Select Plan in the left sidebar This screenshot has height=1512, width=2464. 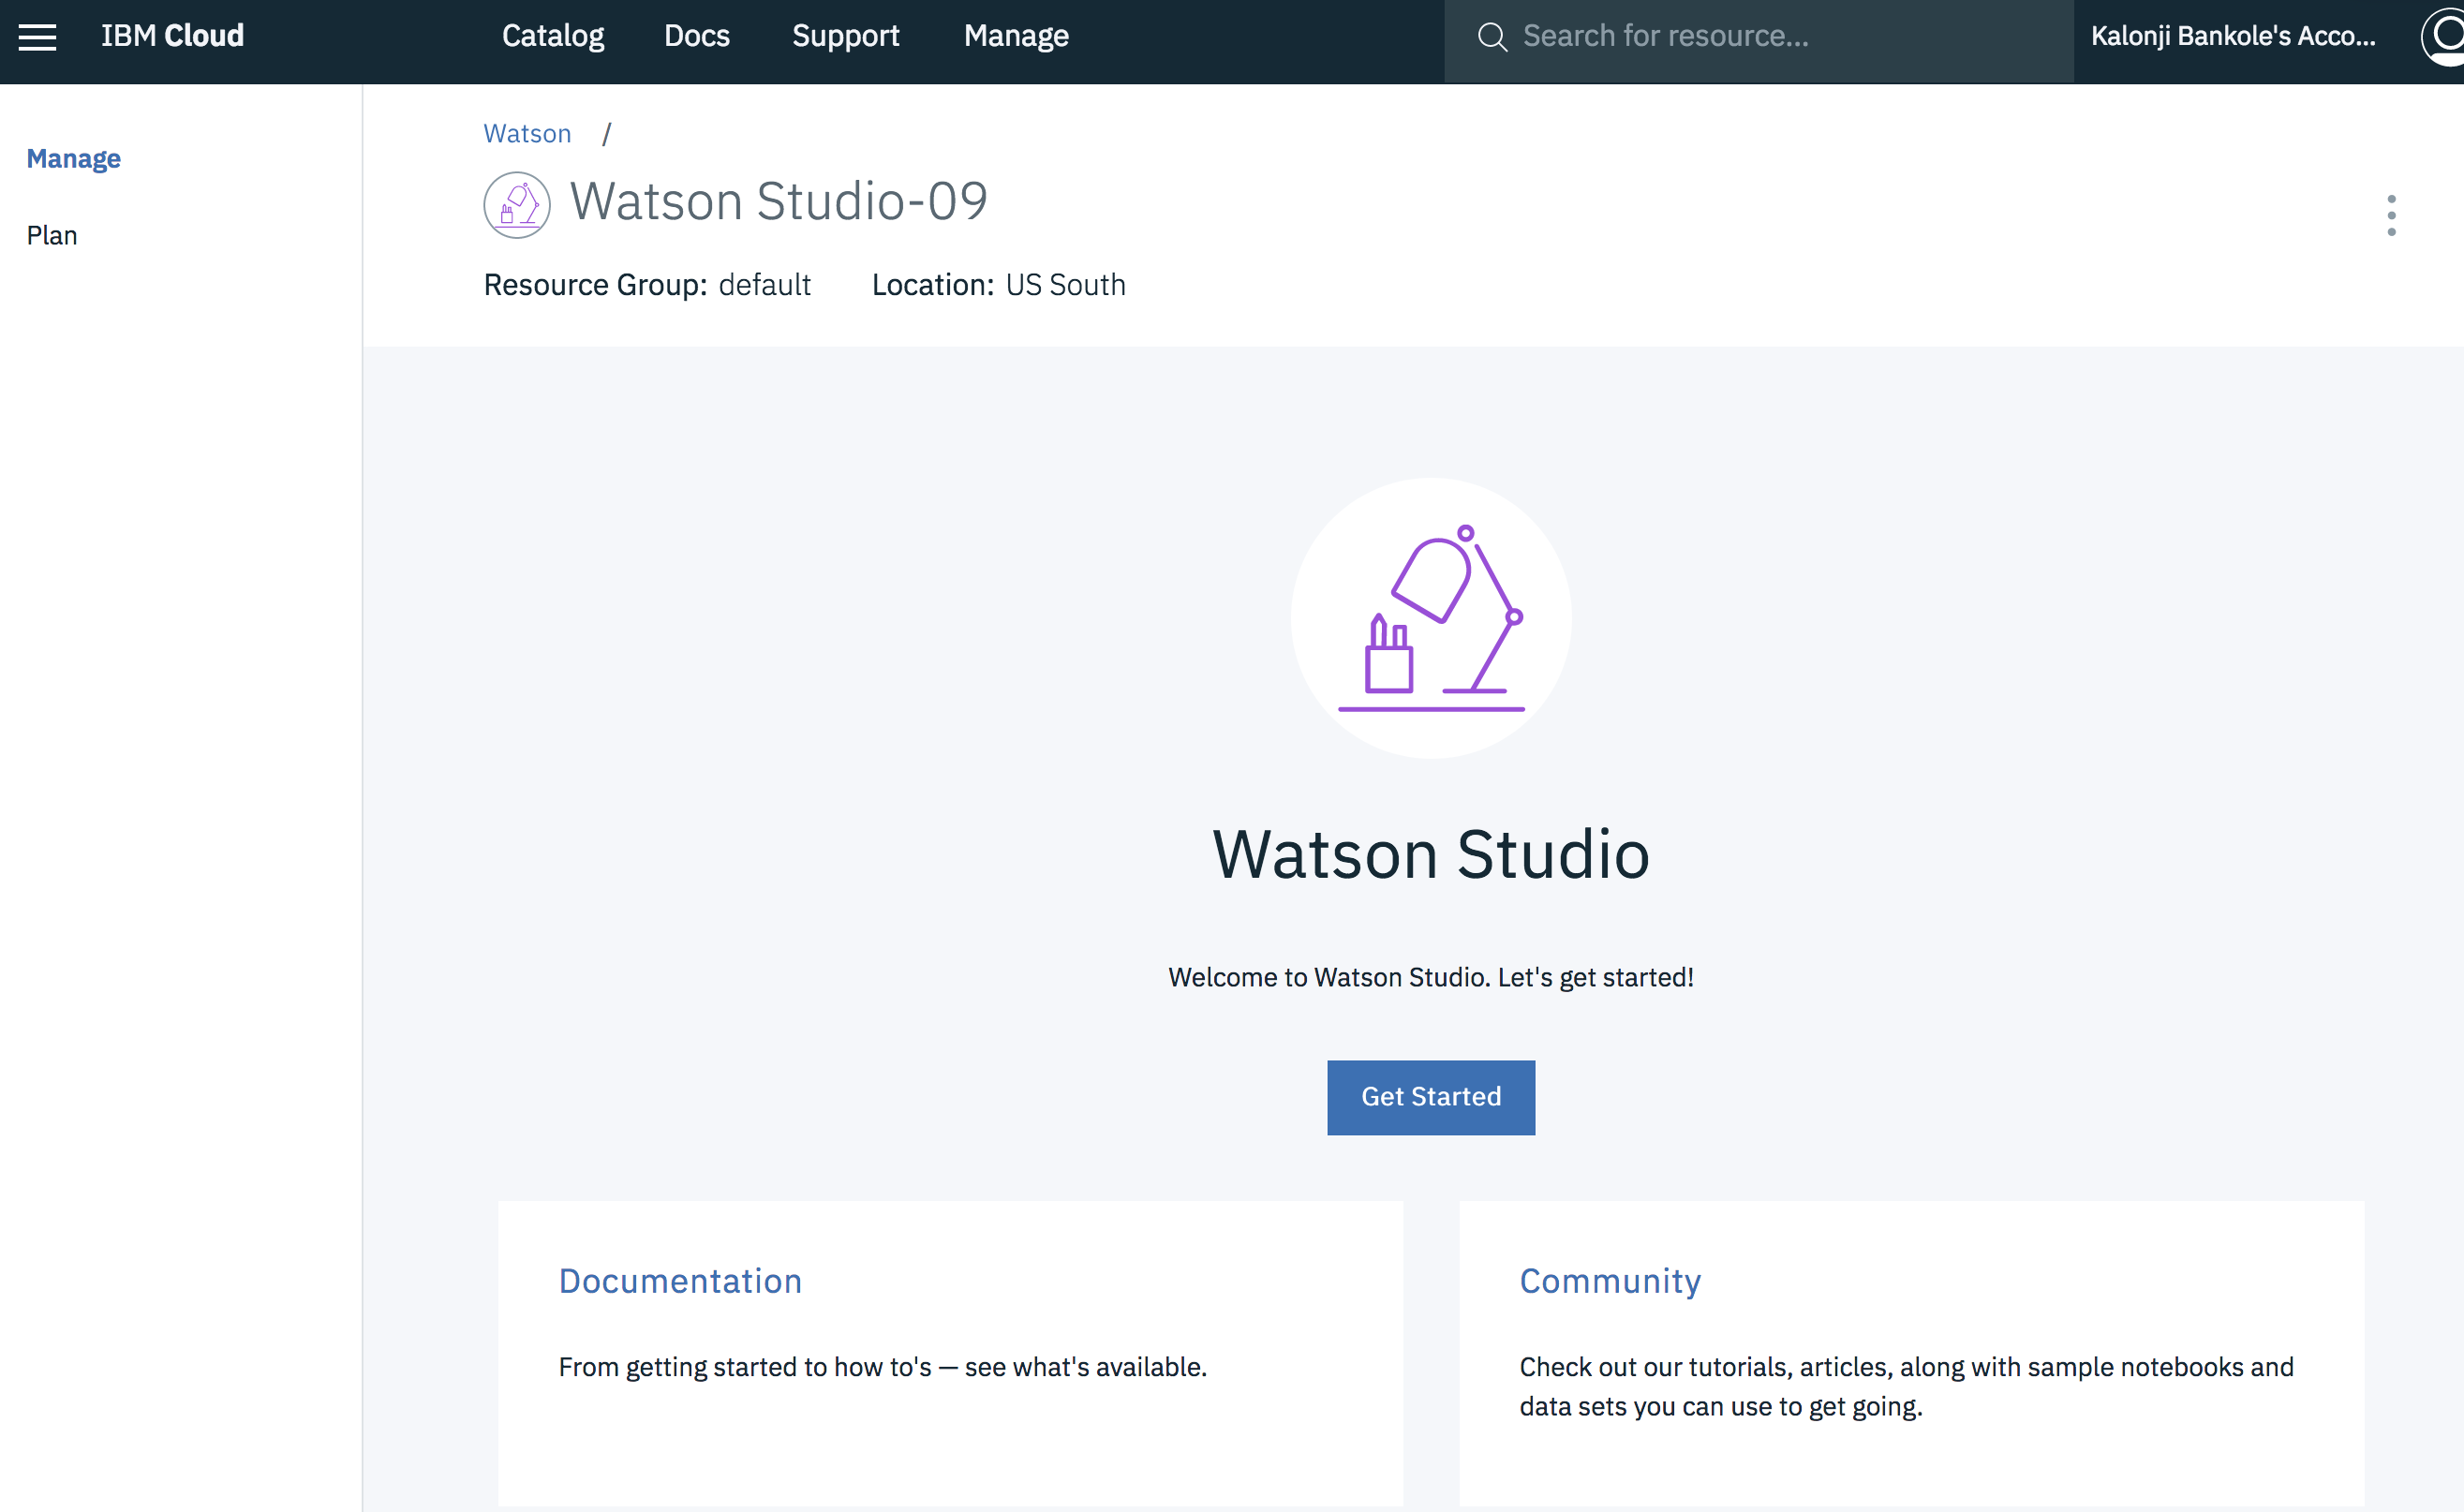coord(52,235)
